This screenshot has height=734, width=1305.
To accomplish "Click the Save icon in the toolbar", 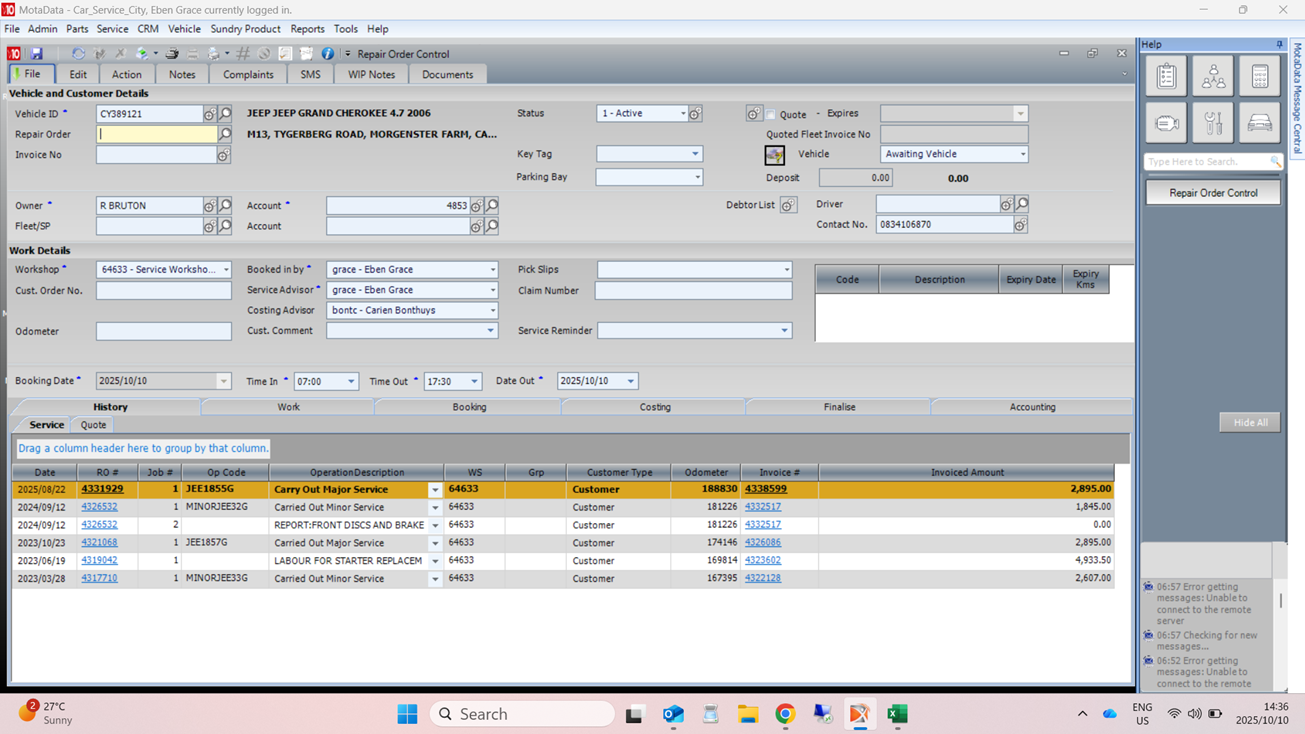I will (37, 54).
